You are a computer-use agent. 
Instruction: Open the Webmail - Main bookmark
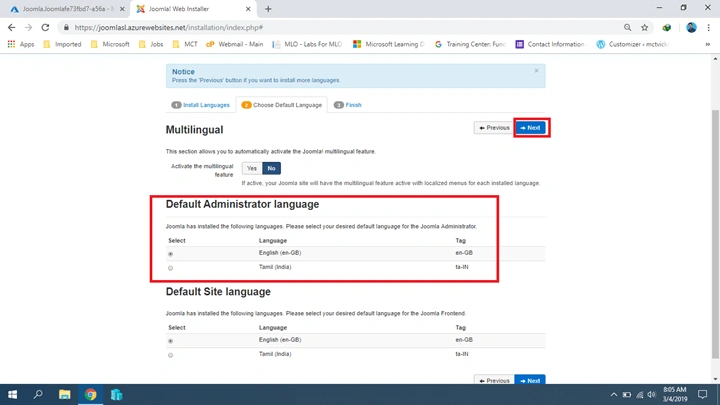pyautogui.click(x=235, y=44)
